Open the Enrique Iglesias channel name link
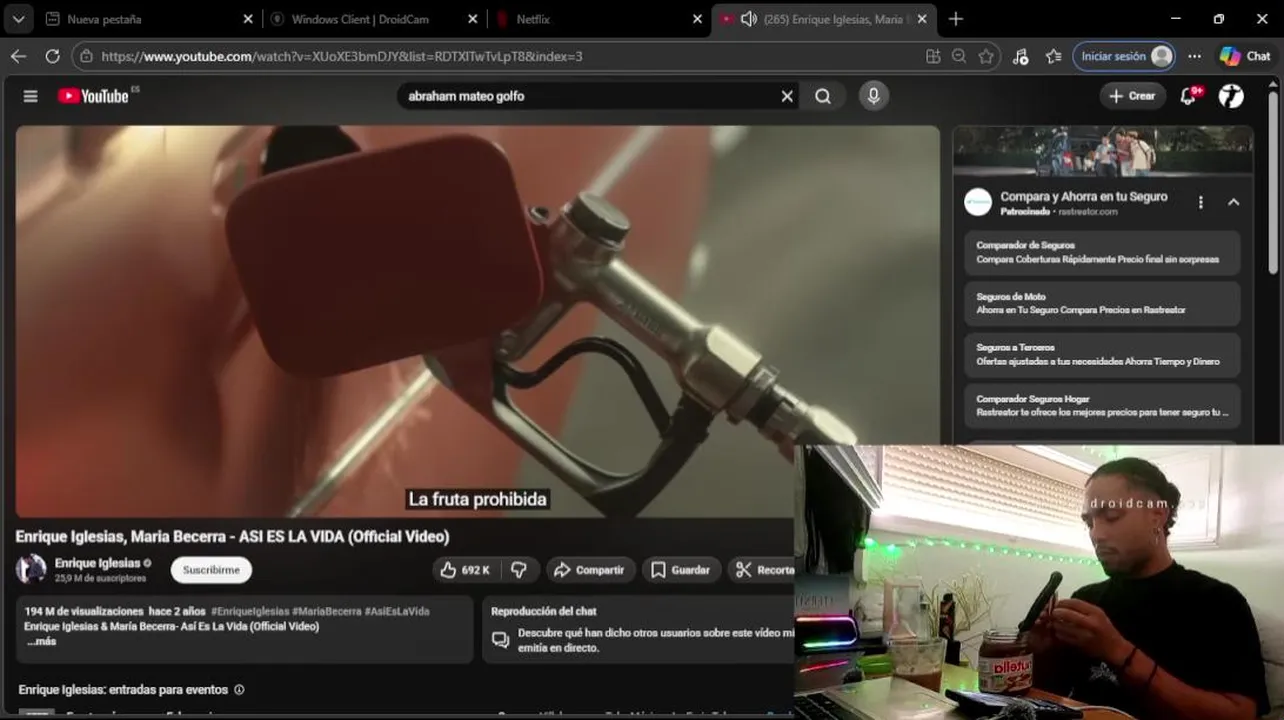 [98, 563]
